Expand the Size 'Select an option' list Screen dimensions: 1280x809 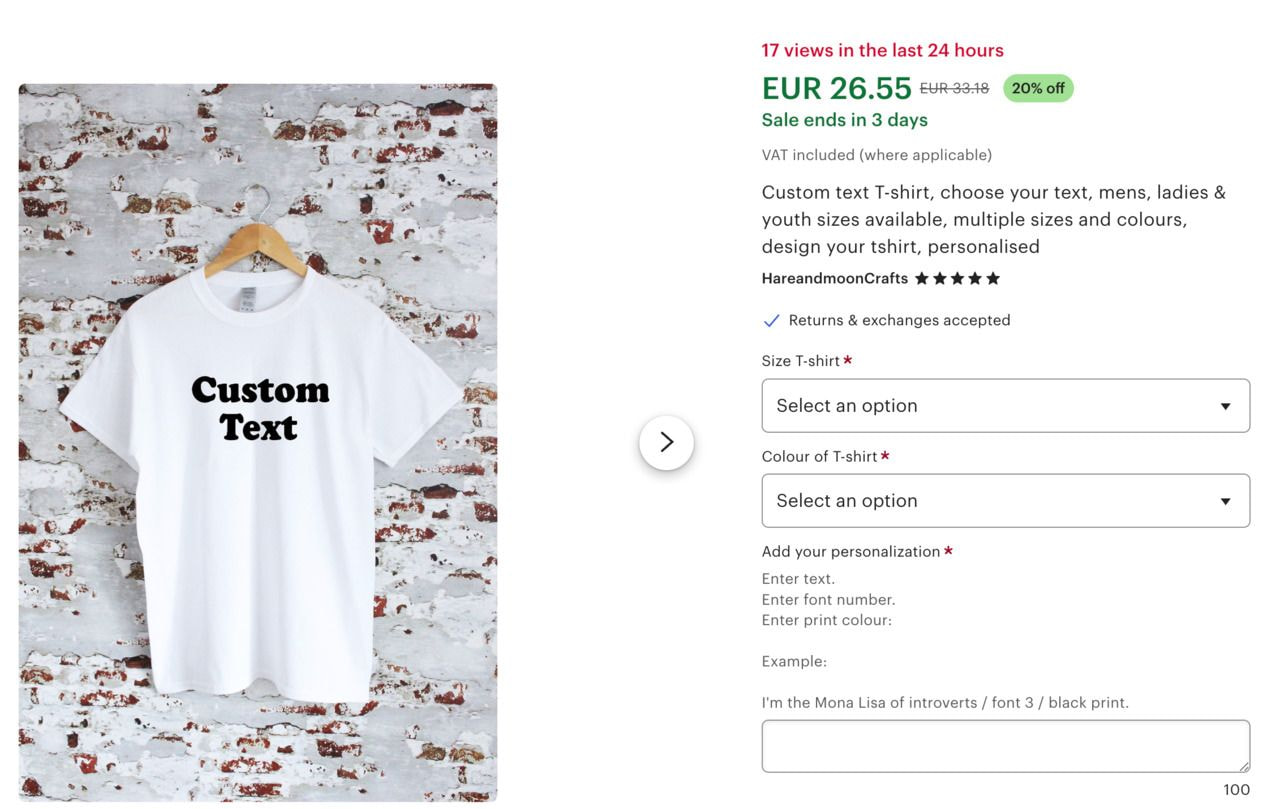pyautogui.click(x=1005, y=405)
